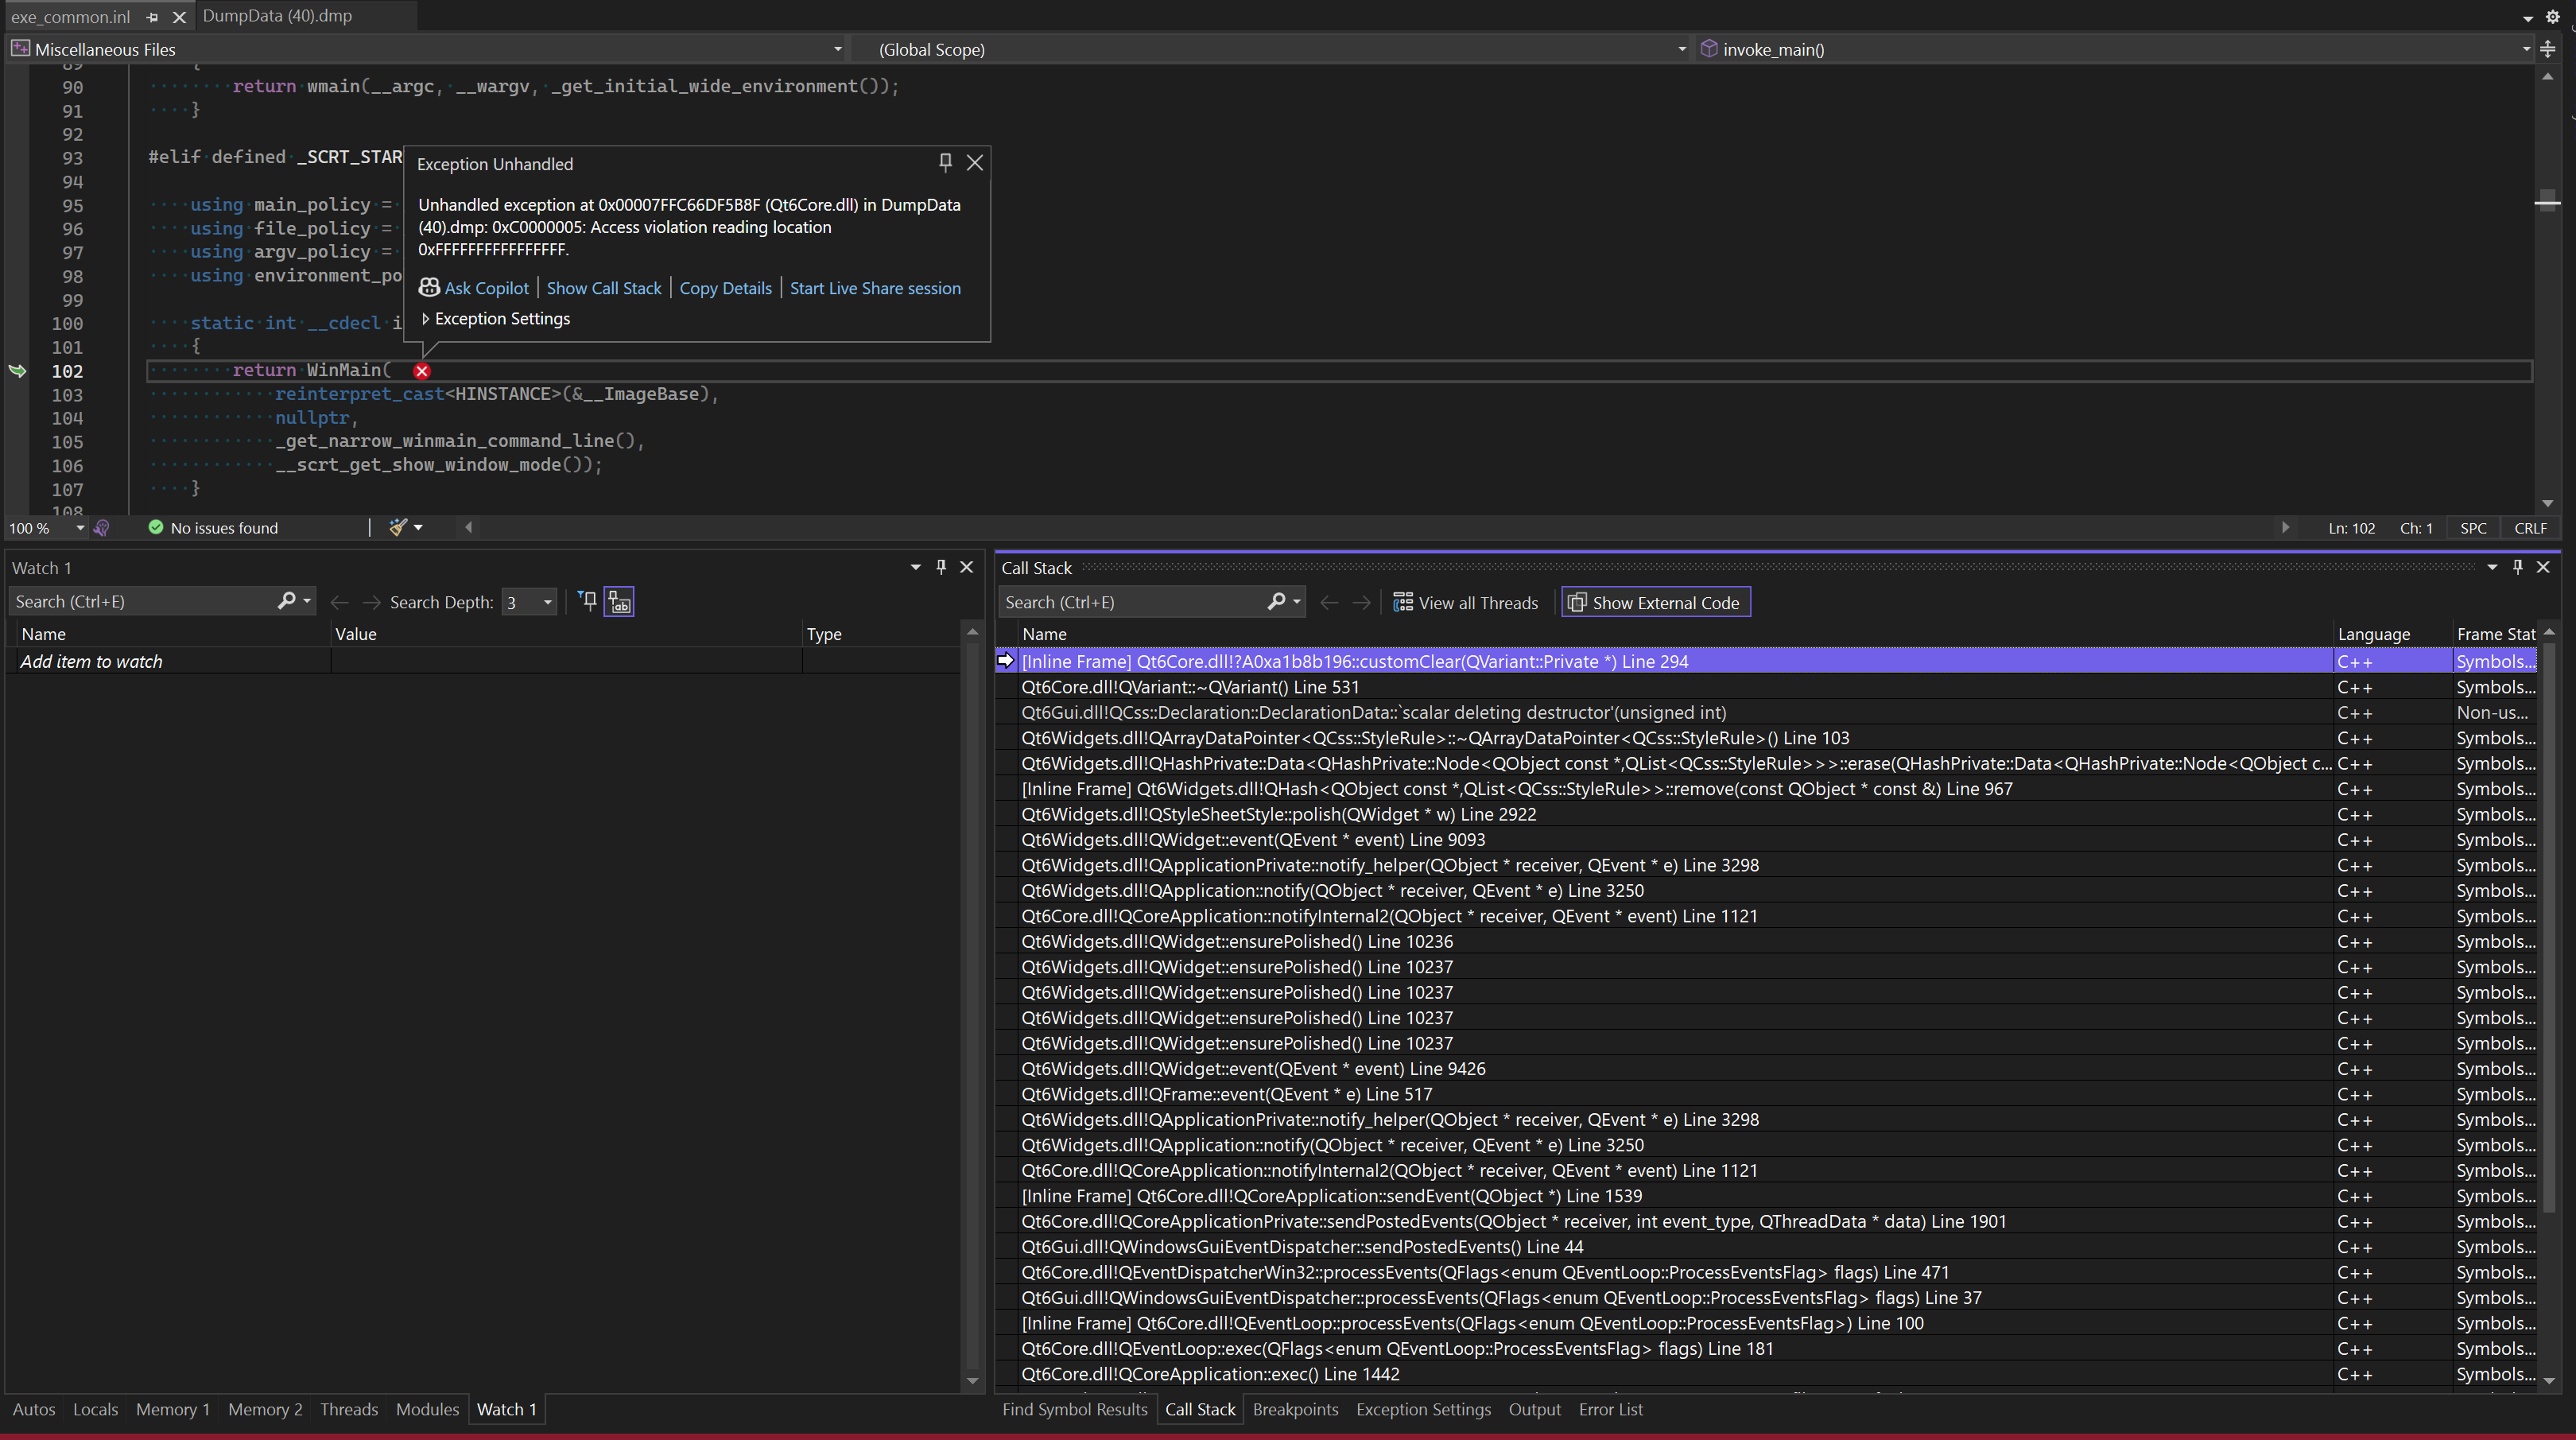
Task: Click the Call Stack next result arrow
Action: tap(1362, 602)
